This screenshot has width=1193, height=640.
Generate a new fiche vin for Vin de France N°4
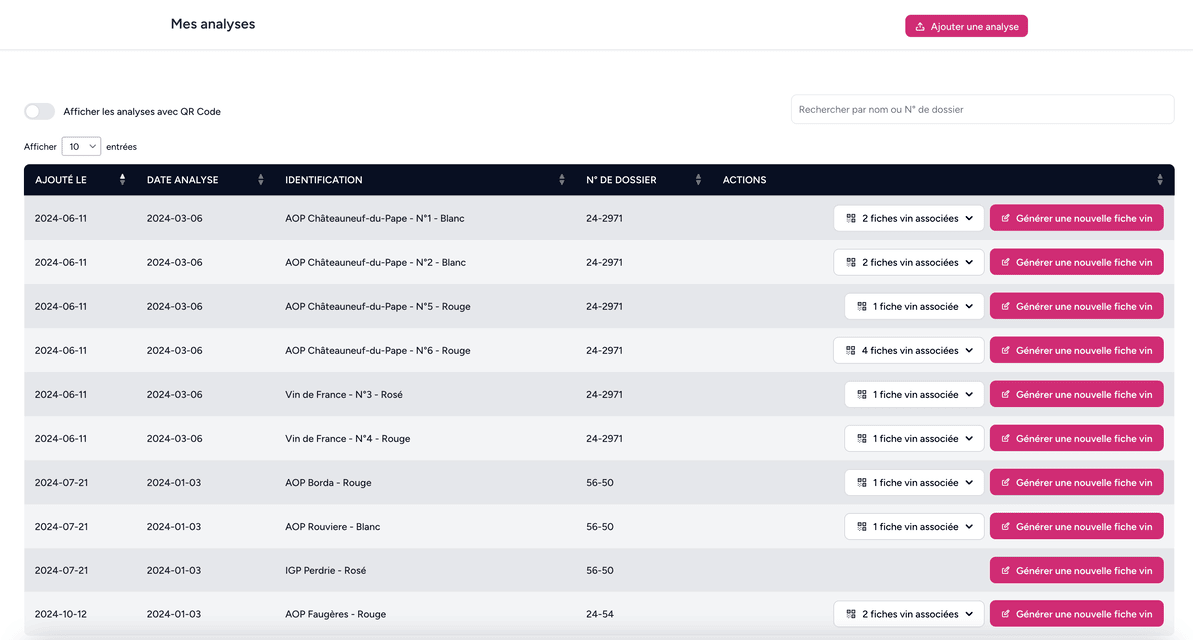1077,438
